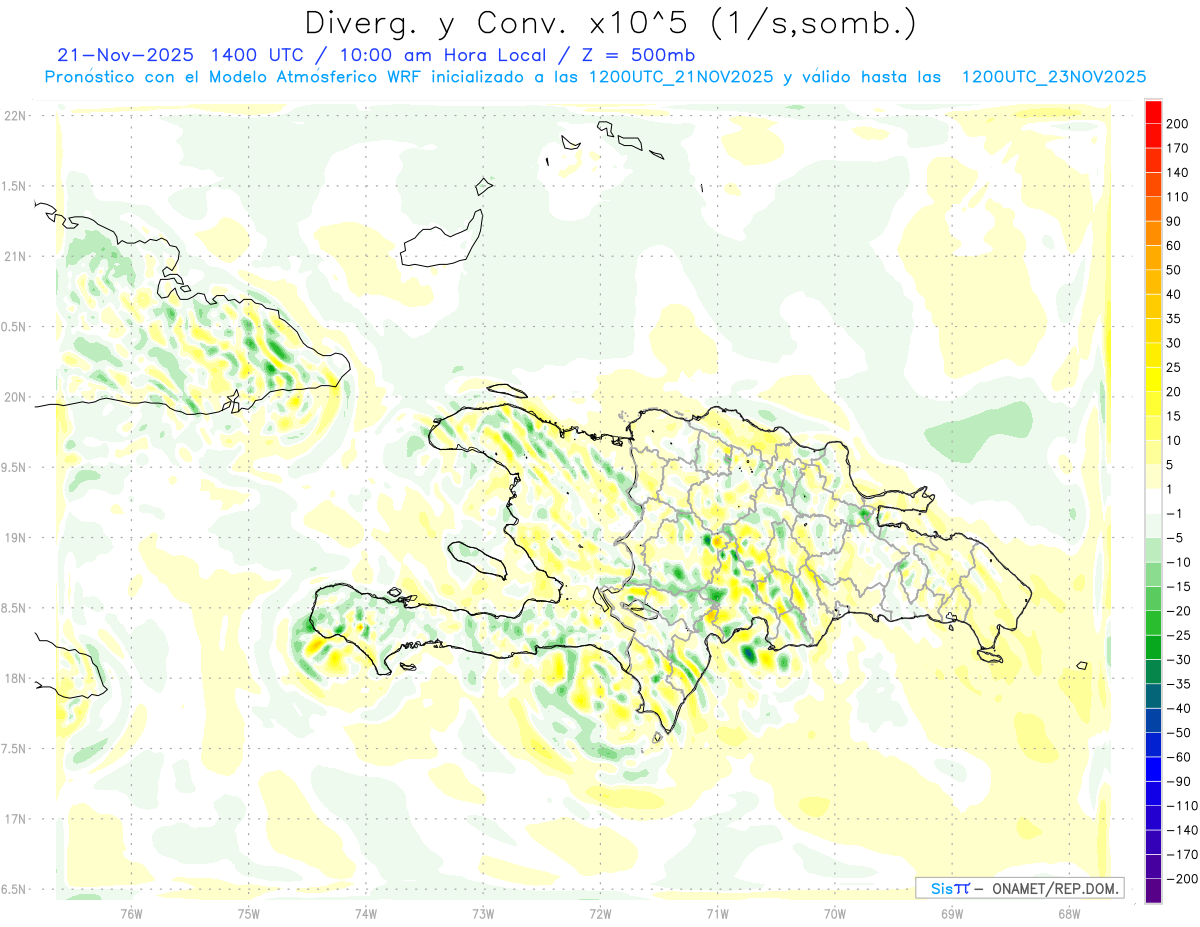The width and height of the screenshot is (1200, 927).
Task: Click the positive '25' color scale value
Action: click(1175, 367)
